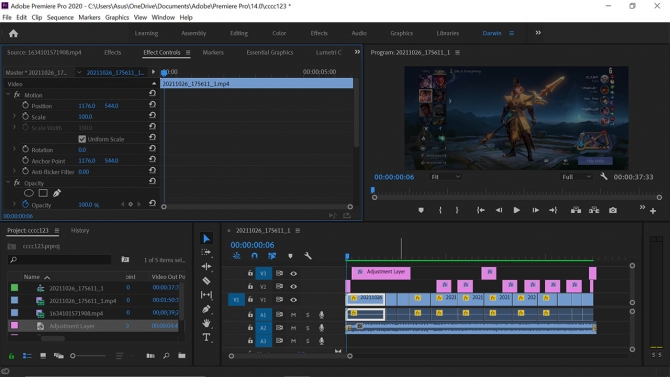Toggle Uniform Scale checkbox
The width and height of the screenshot is (670, 377).
tap(82, 139)
